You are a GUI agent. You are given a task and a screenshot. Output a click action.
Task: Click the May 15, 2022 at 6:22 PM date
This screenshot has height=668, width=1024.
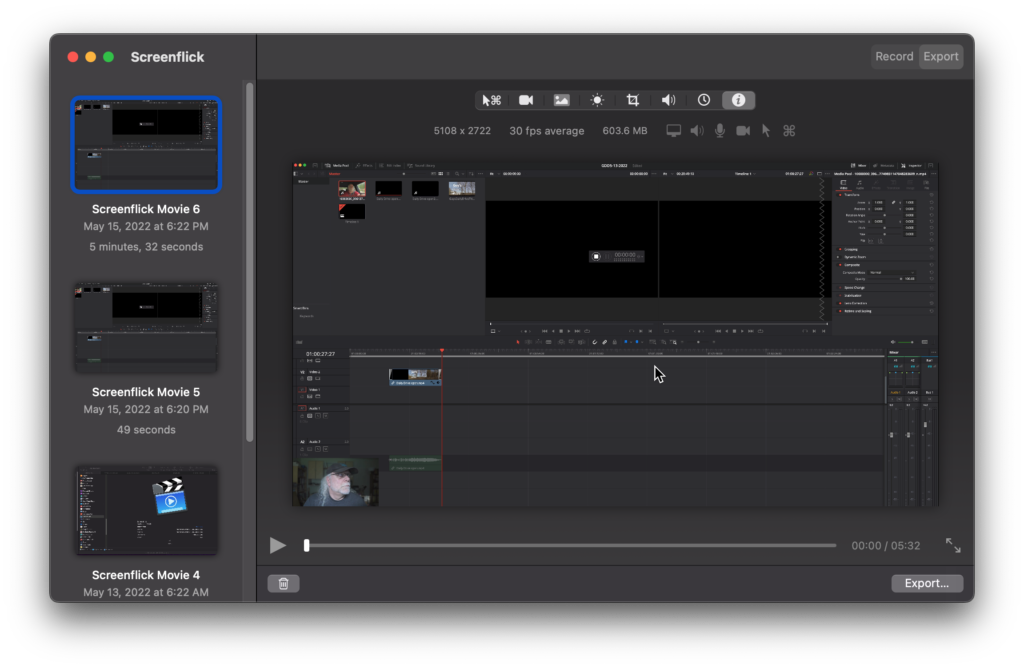coord(146,227)
